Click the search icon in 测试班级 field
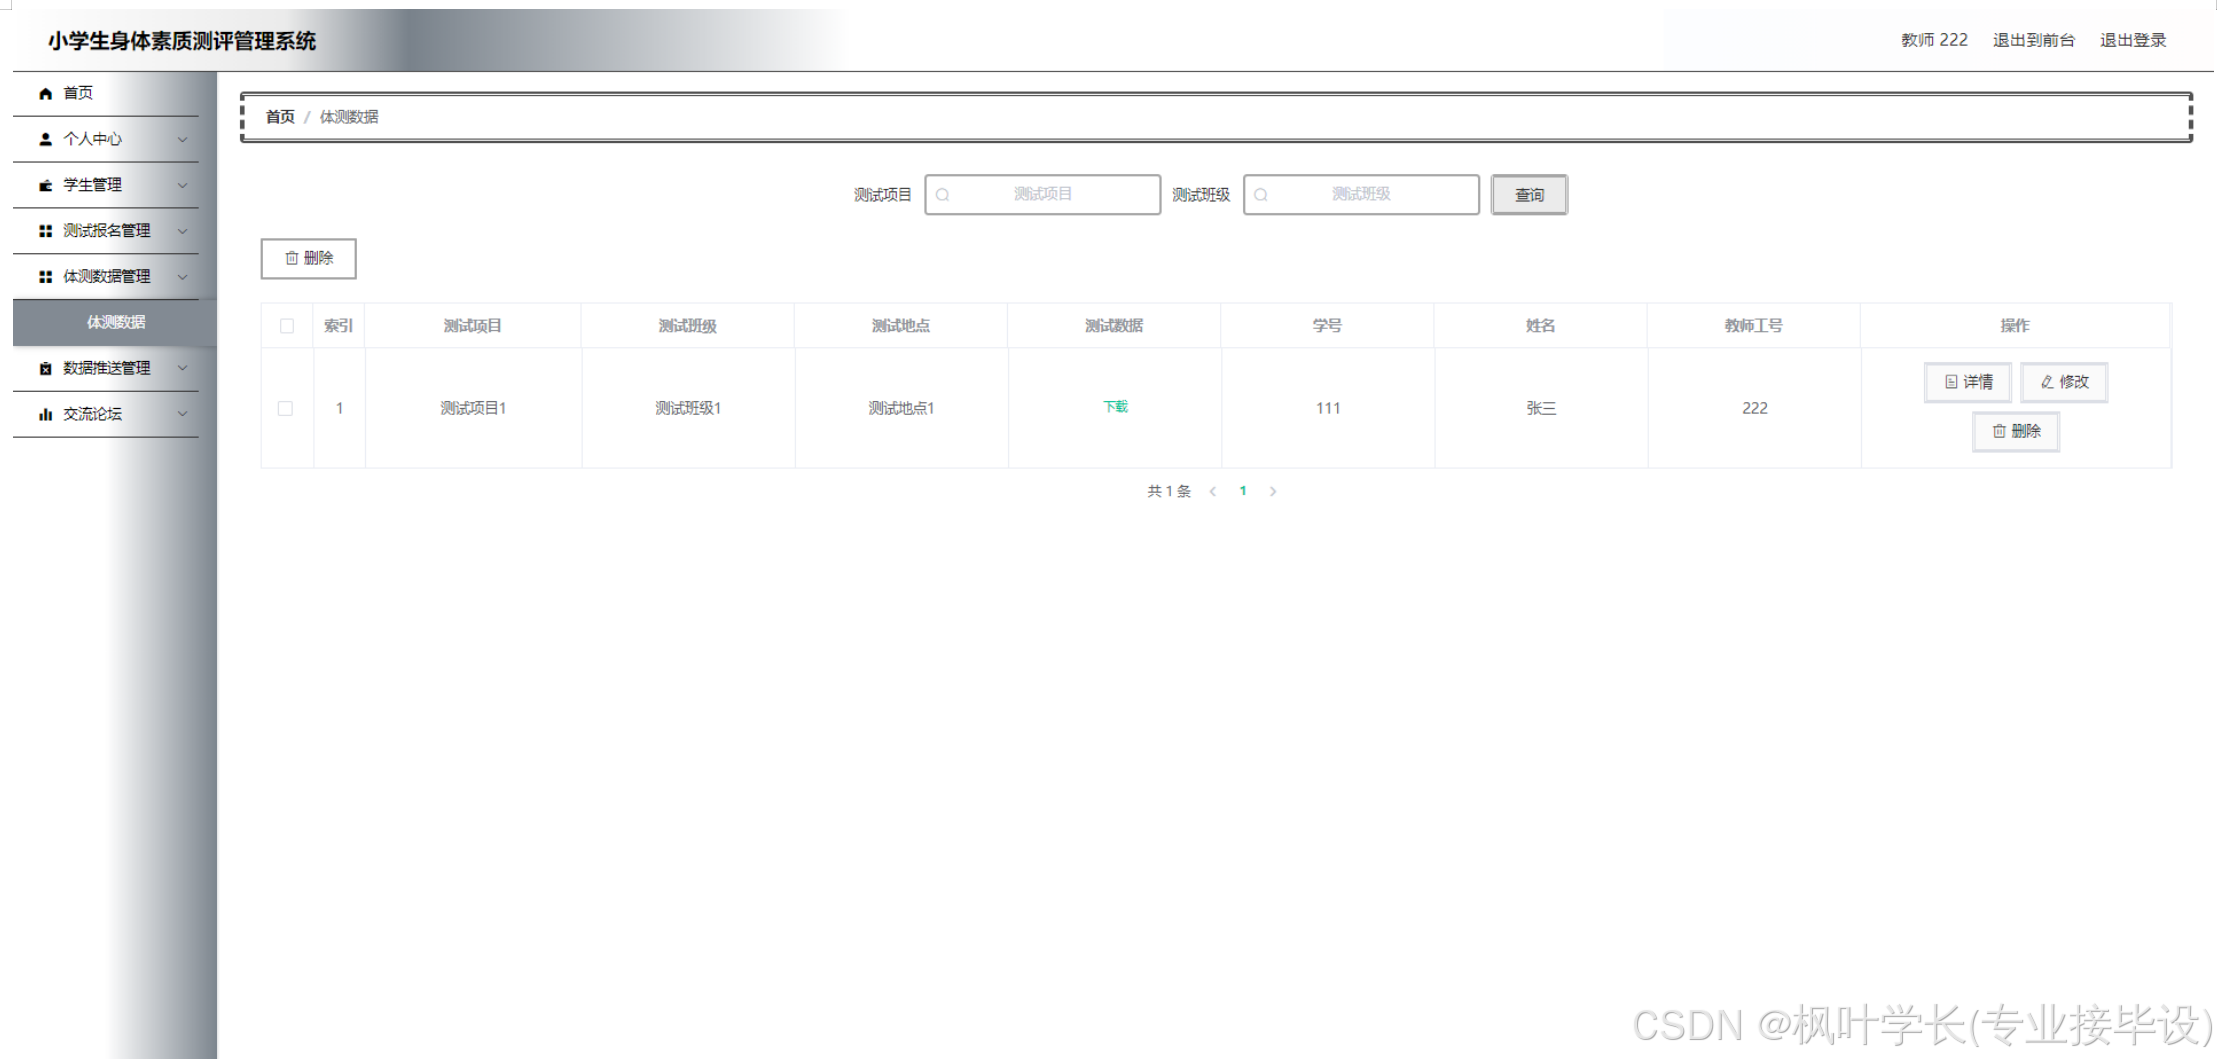2217x1061 pixels. point(1261,195)
